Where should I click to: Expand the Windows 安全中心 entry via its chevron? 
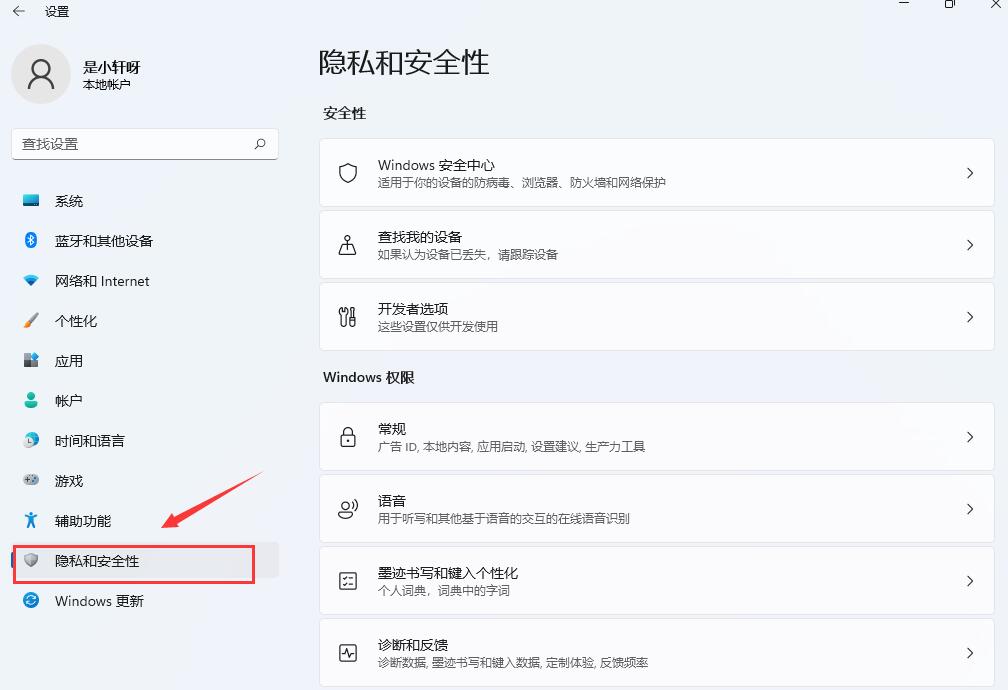click(969, 172)
